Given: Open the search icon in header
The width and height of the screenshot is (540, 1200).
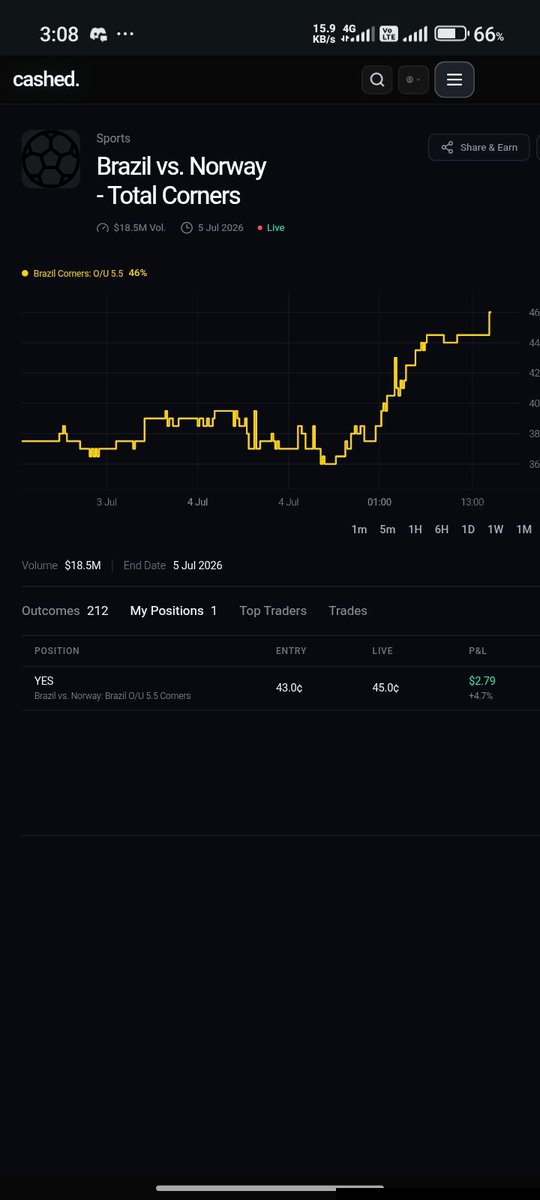Looking at the screenshot, I should click(x=377, y=80).
